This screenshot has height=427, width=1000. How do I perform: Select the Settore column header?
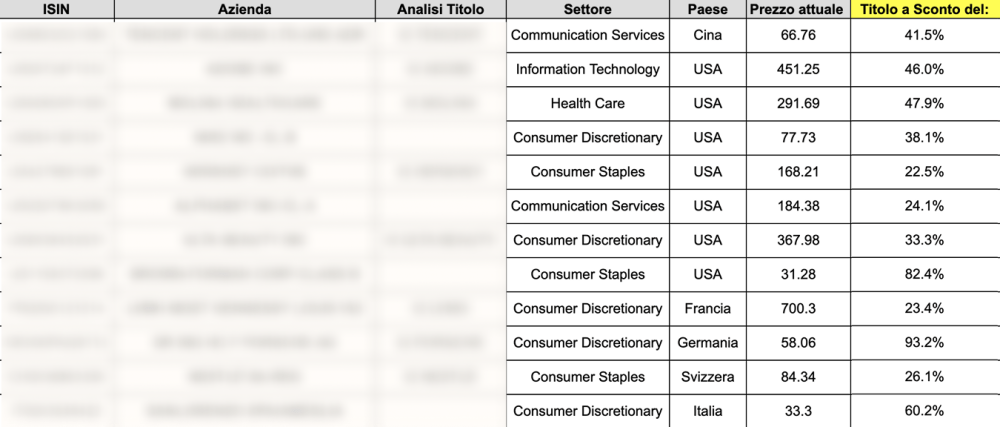[587, 10]
